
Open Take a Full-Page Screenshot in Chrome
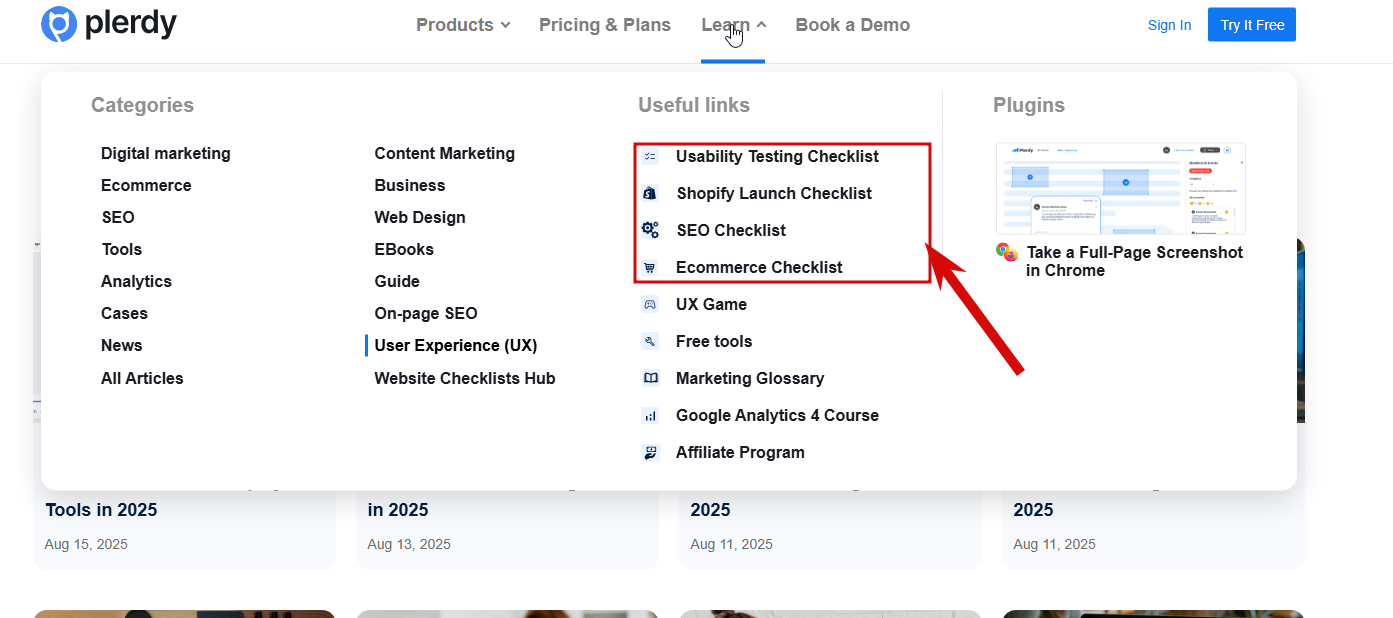(x=1134, y=261)
